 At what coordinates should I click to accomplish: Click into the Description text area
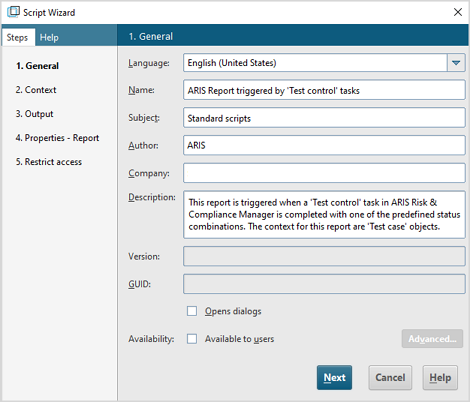[x=324, y=215]
